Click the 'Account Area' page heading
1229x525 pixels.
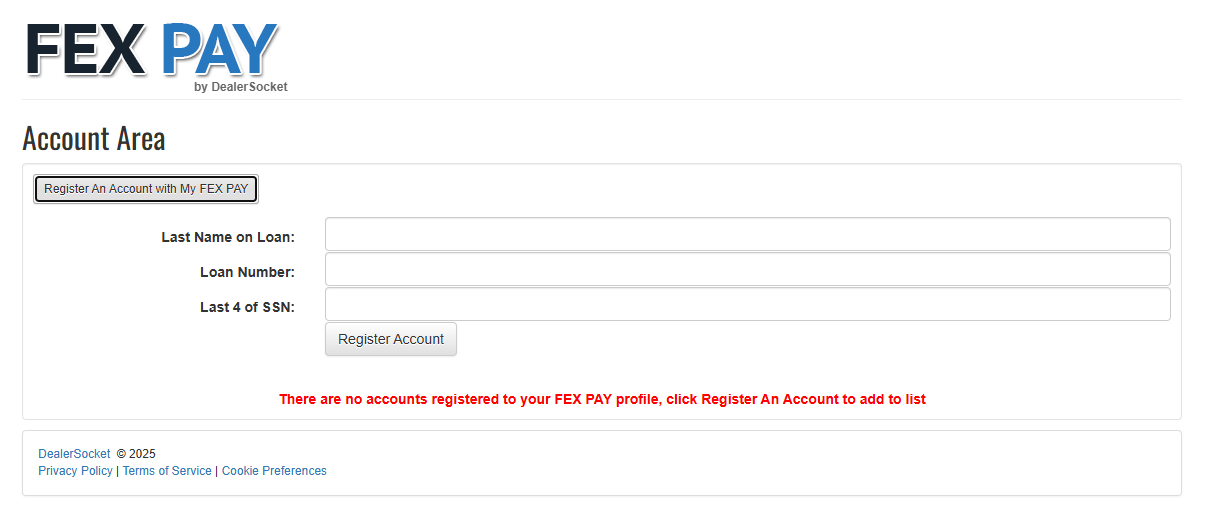click(x=94, y=138)
